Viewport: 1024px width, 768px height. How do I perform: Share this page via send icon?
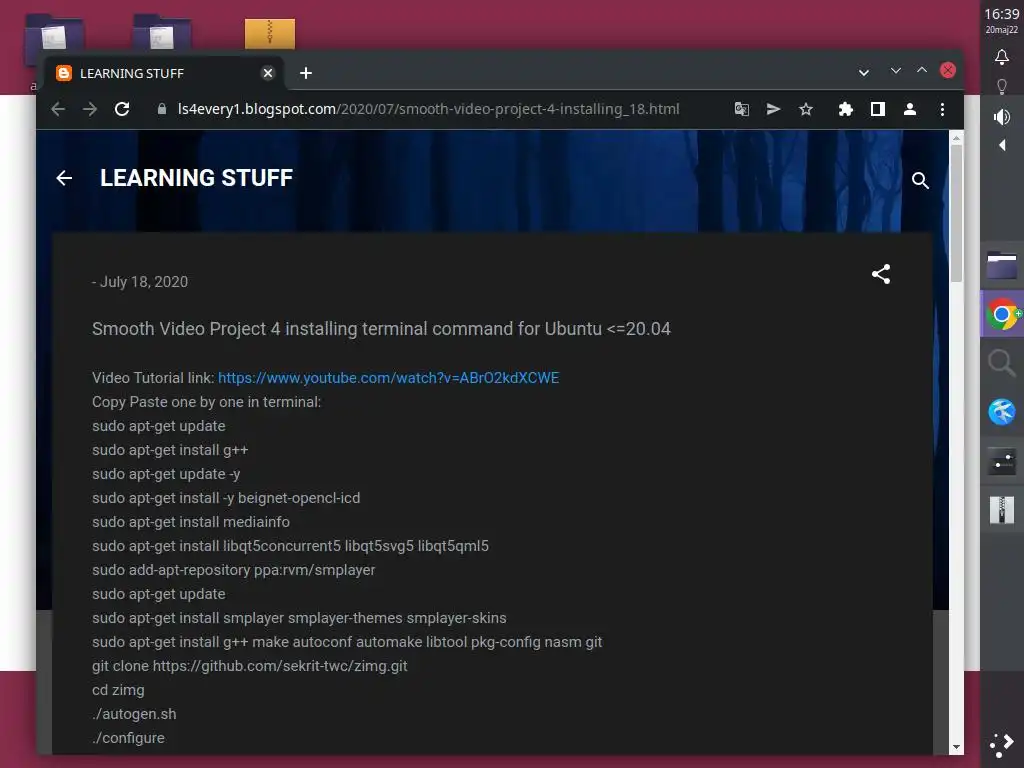tap(773, 109)
